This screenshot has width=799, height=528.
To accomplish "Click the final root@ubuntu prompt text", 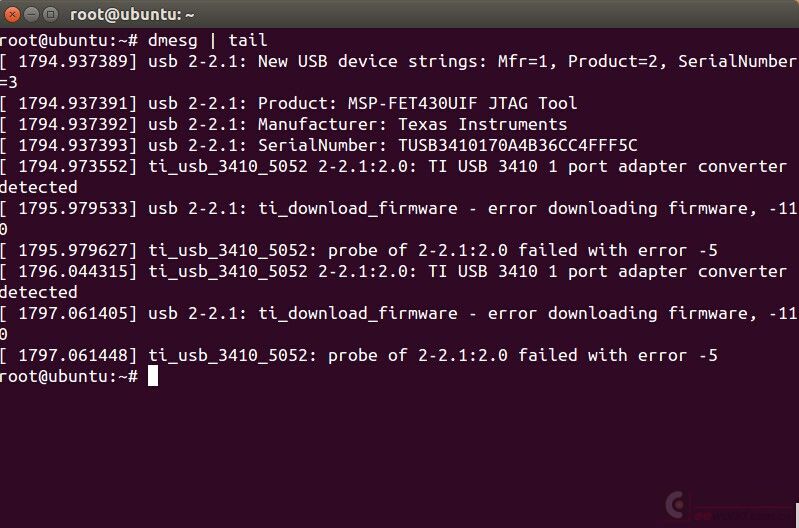I will coord(69,376).
